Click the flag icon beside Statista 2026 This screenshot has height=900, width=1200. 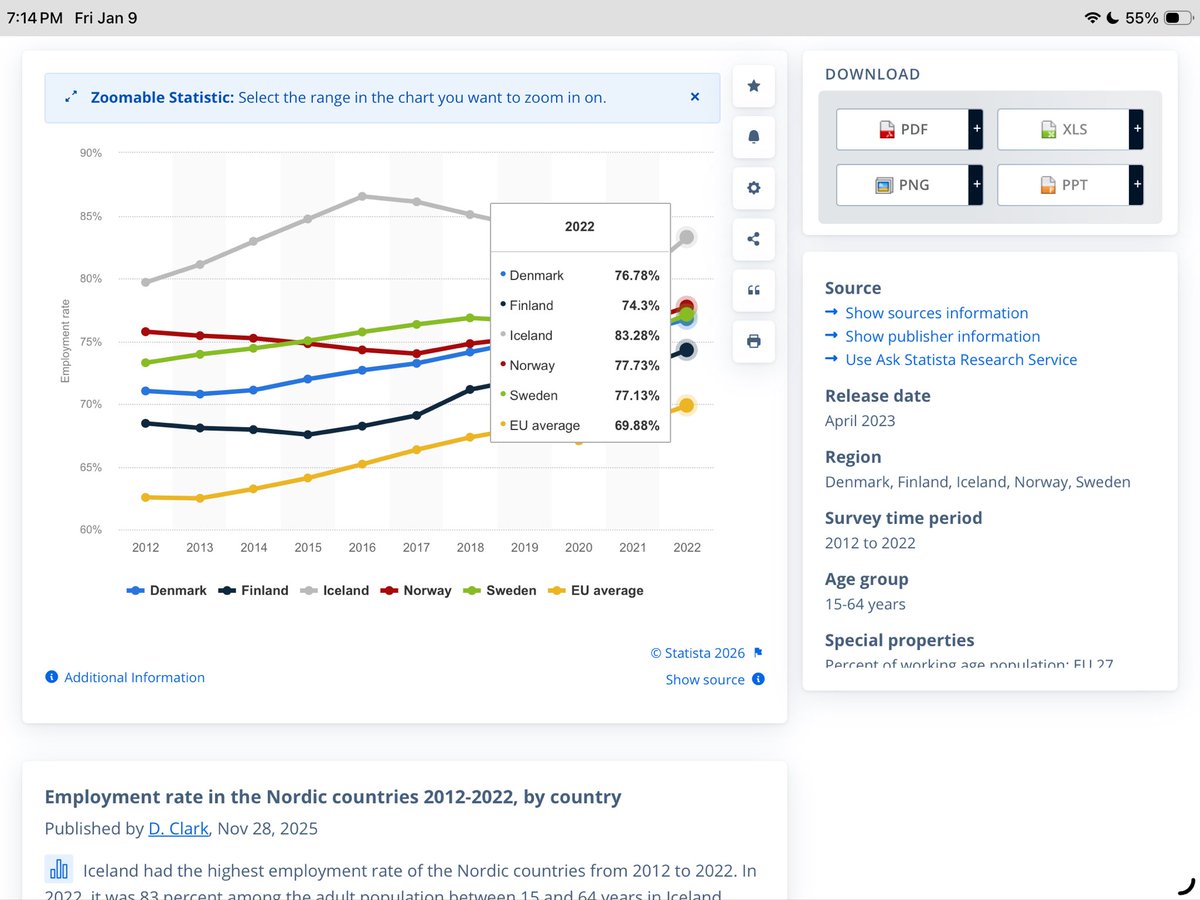pyautogui.click(x=758, y=653)
